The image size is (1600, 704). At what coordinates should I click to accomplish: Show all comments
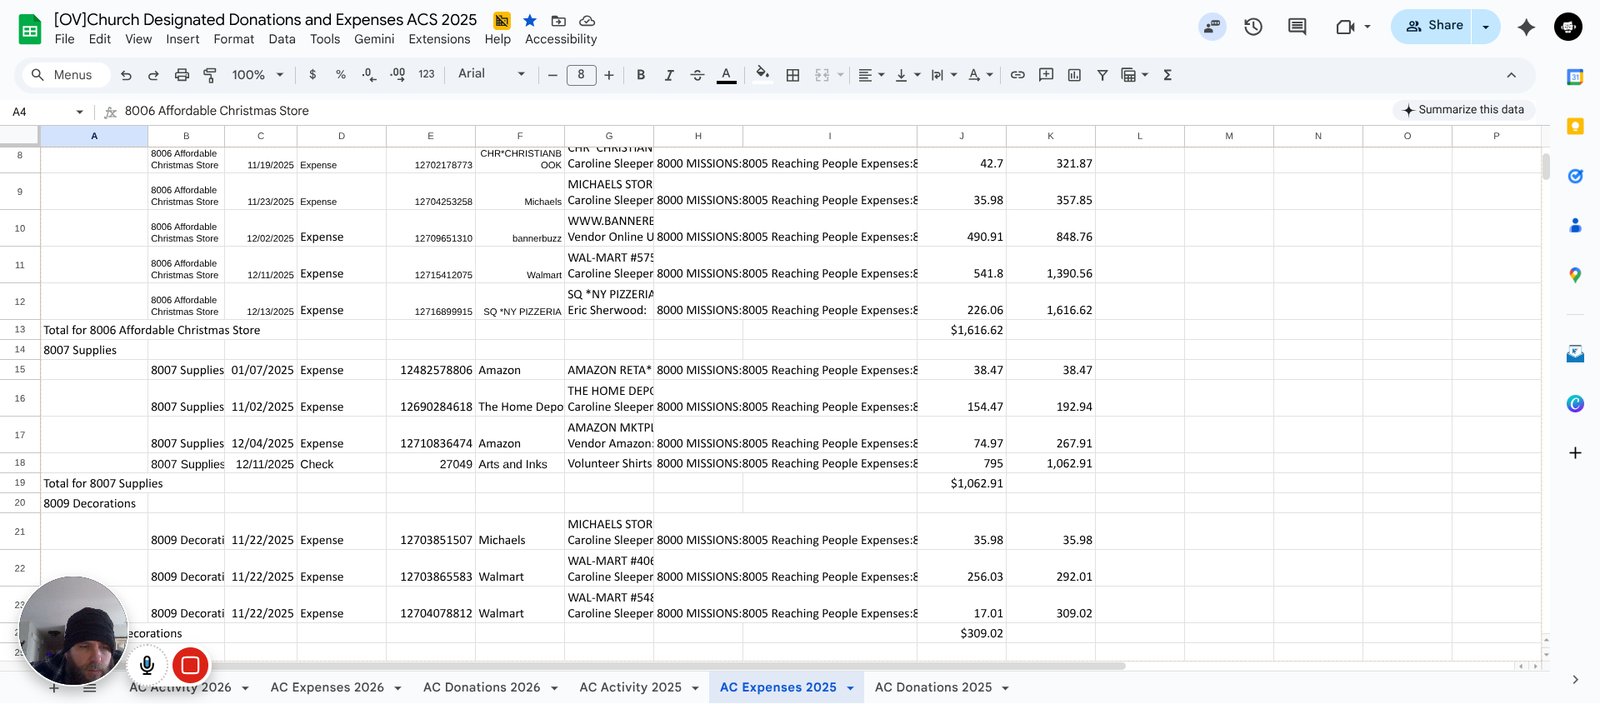tap(1297, 27)
